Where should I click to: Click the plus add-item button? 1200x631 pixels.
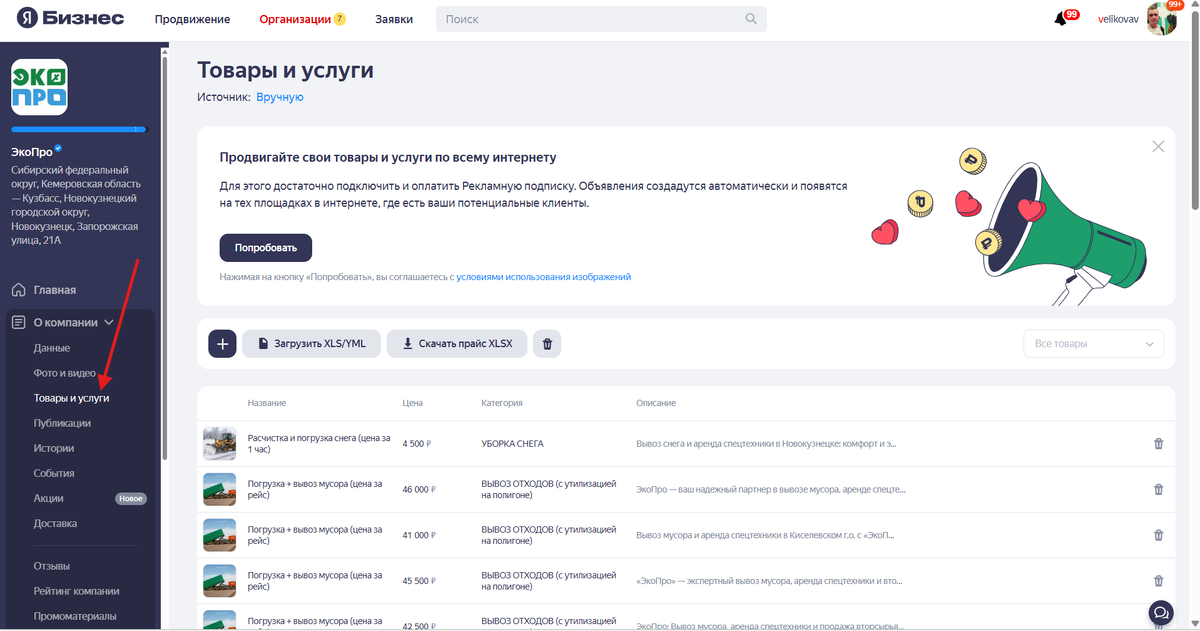click(222, 343)
